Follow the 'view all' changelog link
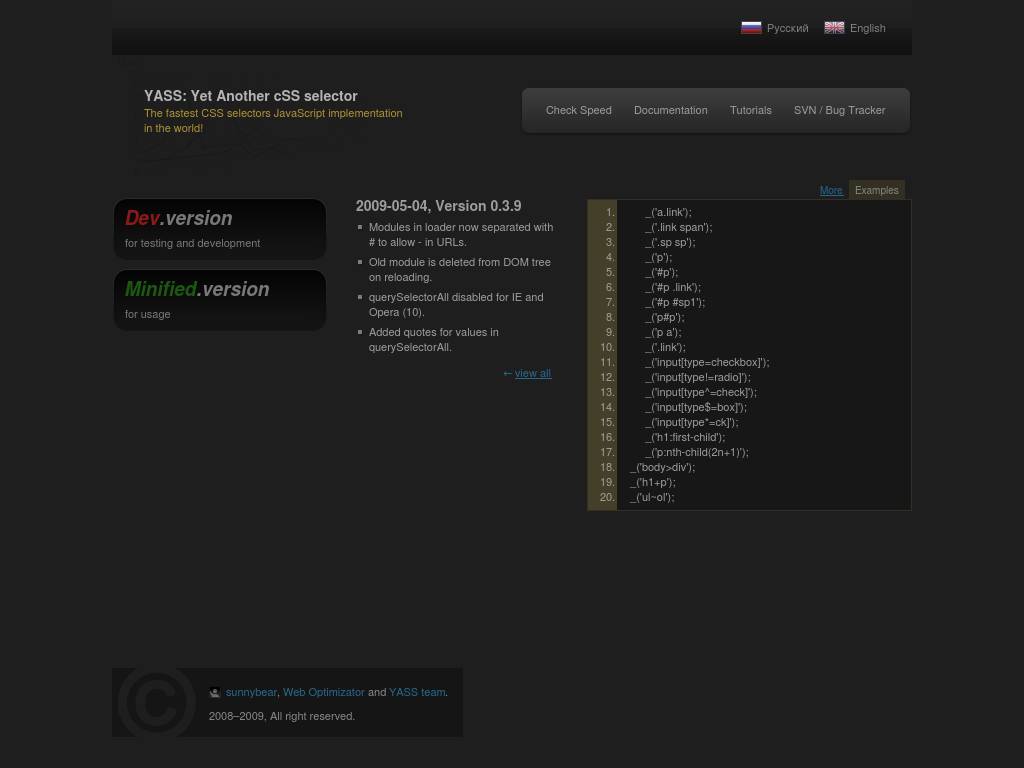The height and width of the screenshot is (768, 1024). pyautogui.click(x=532, y=373)
